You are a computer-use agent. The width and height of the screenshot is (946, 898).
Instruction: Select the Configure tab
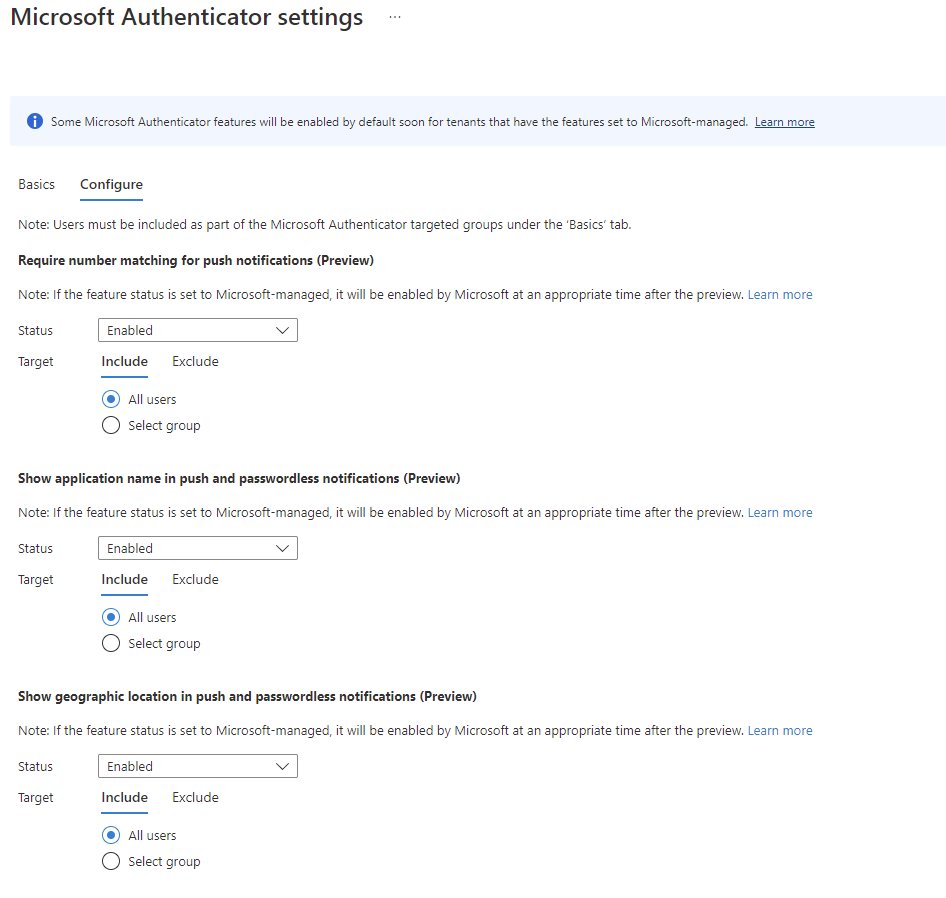tap(110, 184)
